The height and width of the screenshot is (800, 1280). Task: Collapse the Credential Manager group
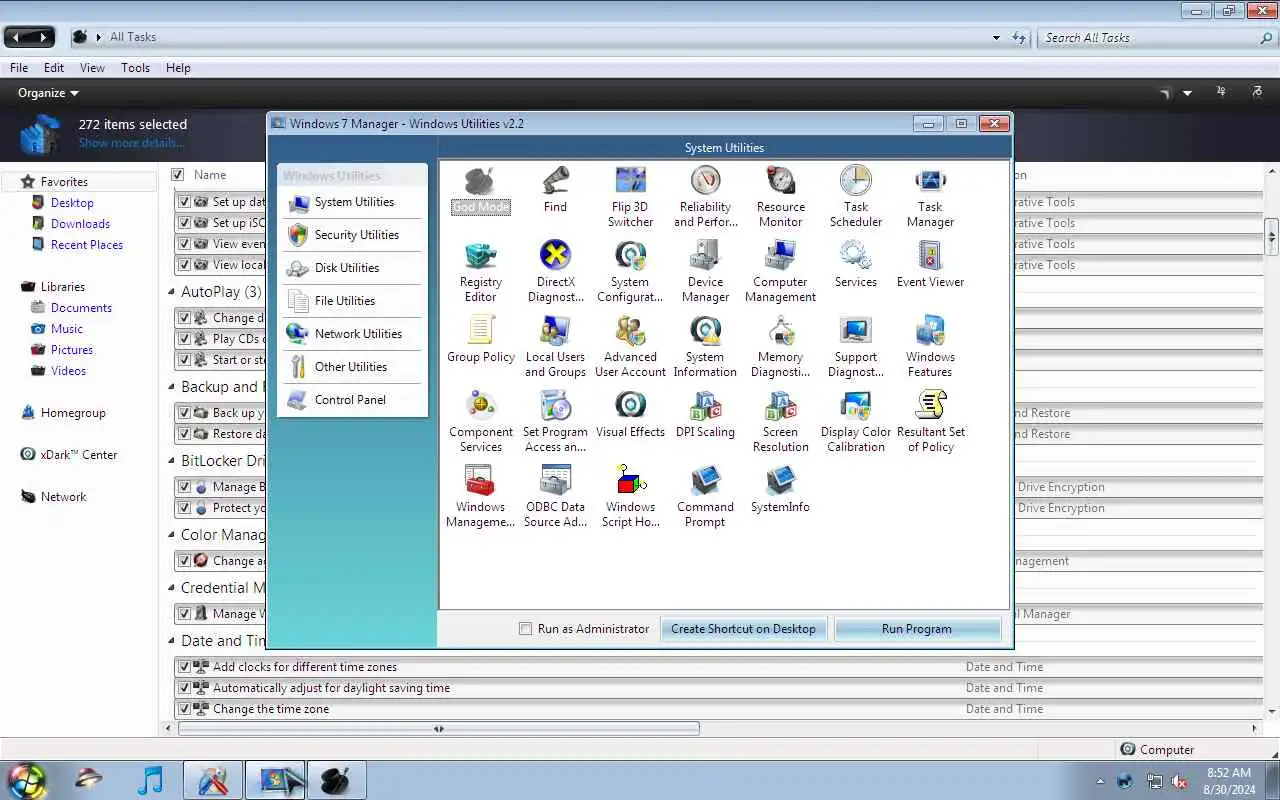(172, 588)
